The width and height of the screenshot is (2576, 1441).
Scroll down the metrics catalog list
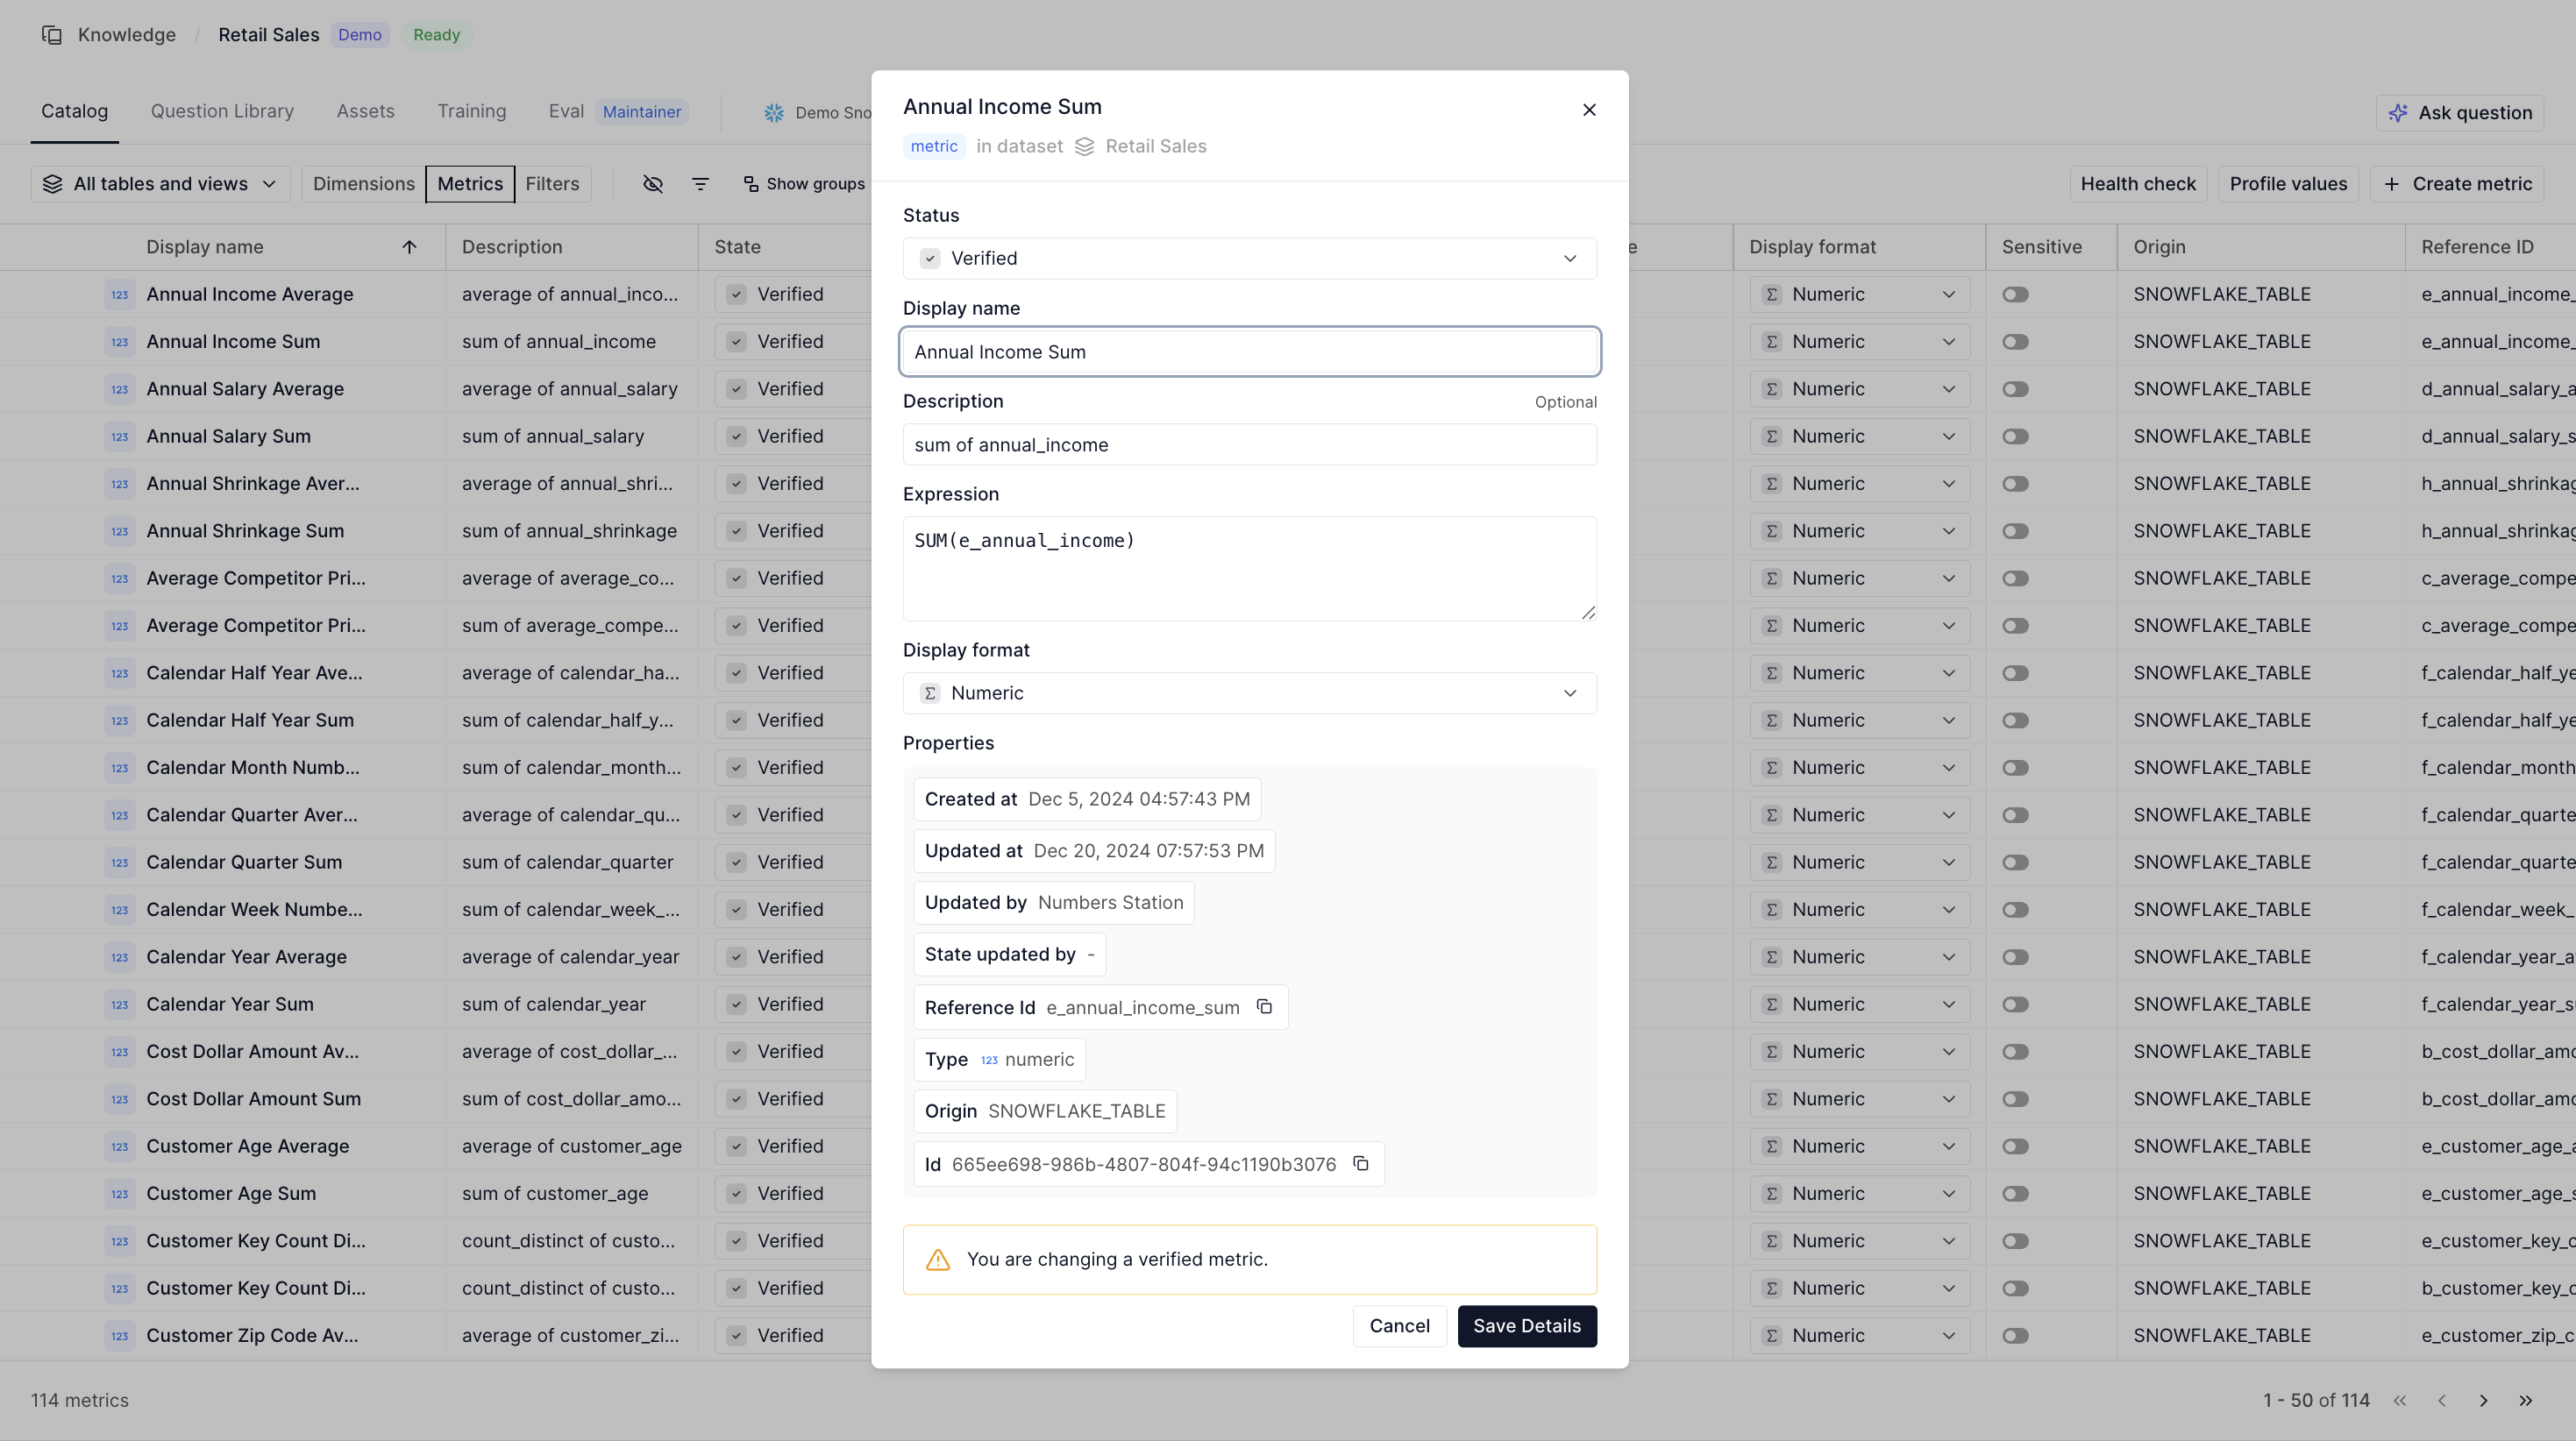coord(2484,1401)
